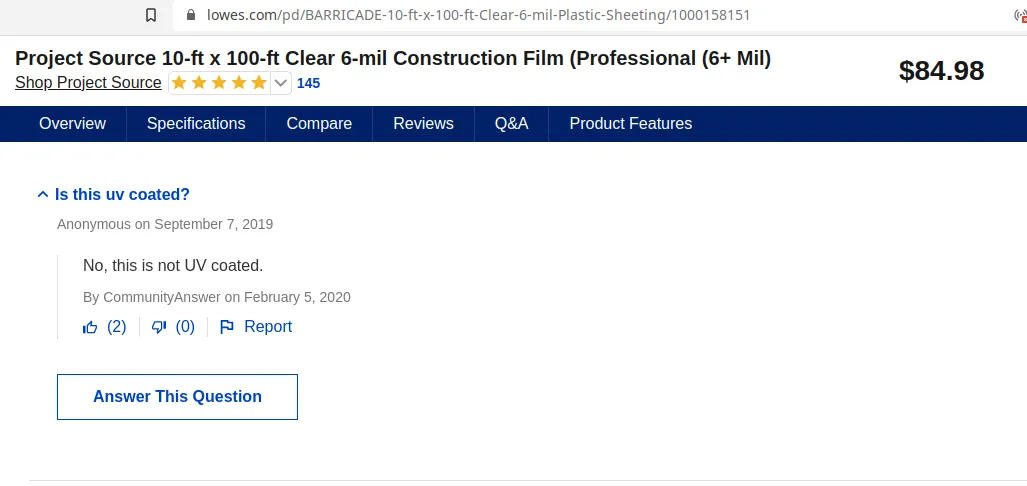Click the Answer This Question button
The image size is (1027, 486).
177,397
